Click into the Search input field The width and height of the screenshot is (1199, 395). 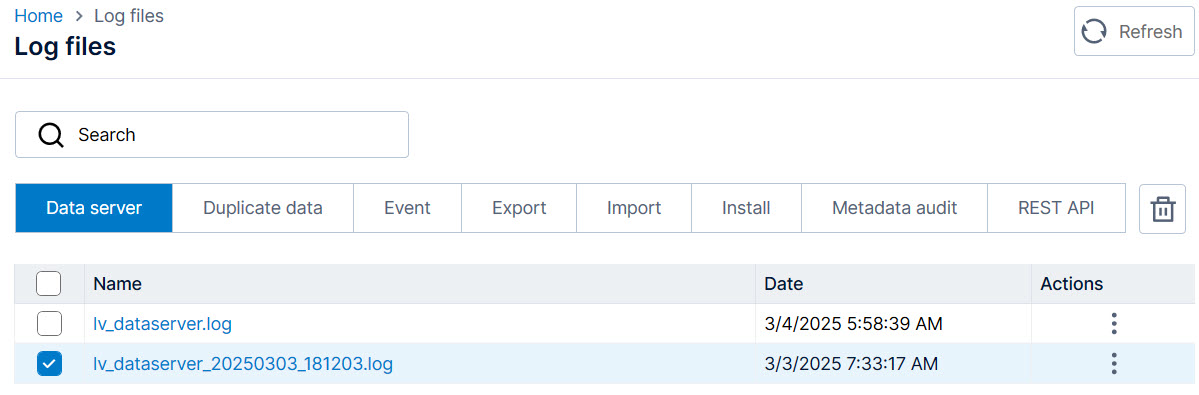(212, 135)
